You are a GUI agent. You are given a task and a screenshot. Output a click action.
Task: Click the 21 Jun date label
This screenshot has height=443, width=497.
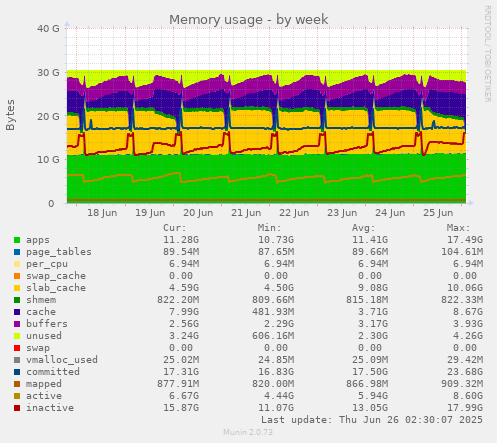tap(246, 213)
